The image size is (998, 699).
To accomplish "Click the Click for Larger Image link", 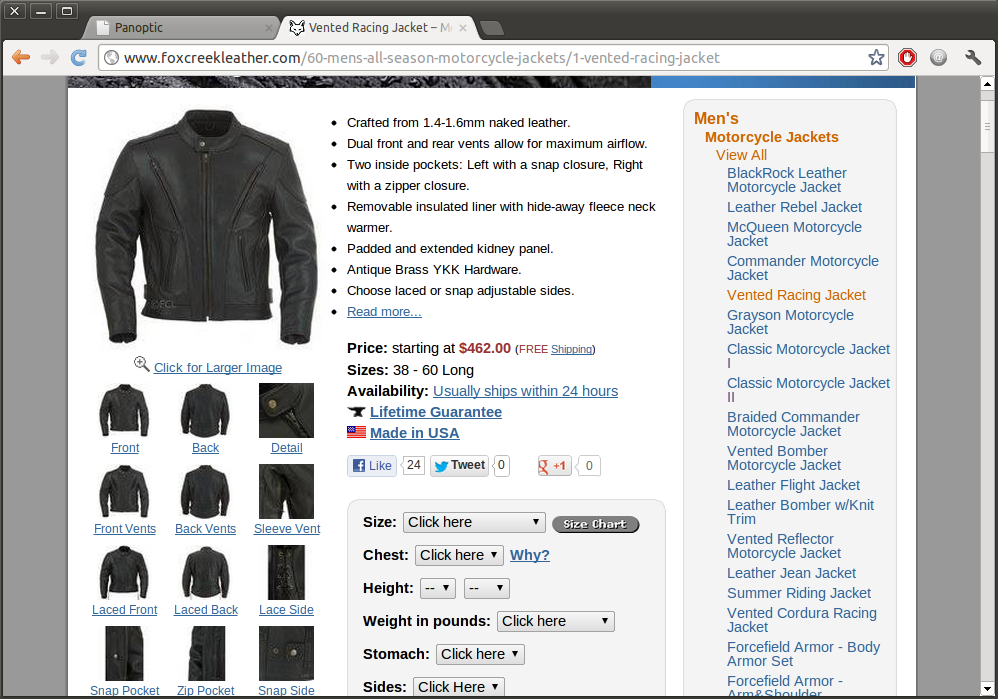I will (x=218, y=367).
